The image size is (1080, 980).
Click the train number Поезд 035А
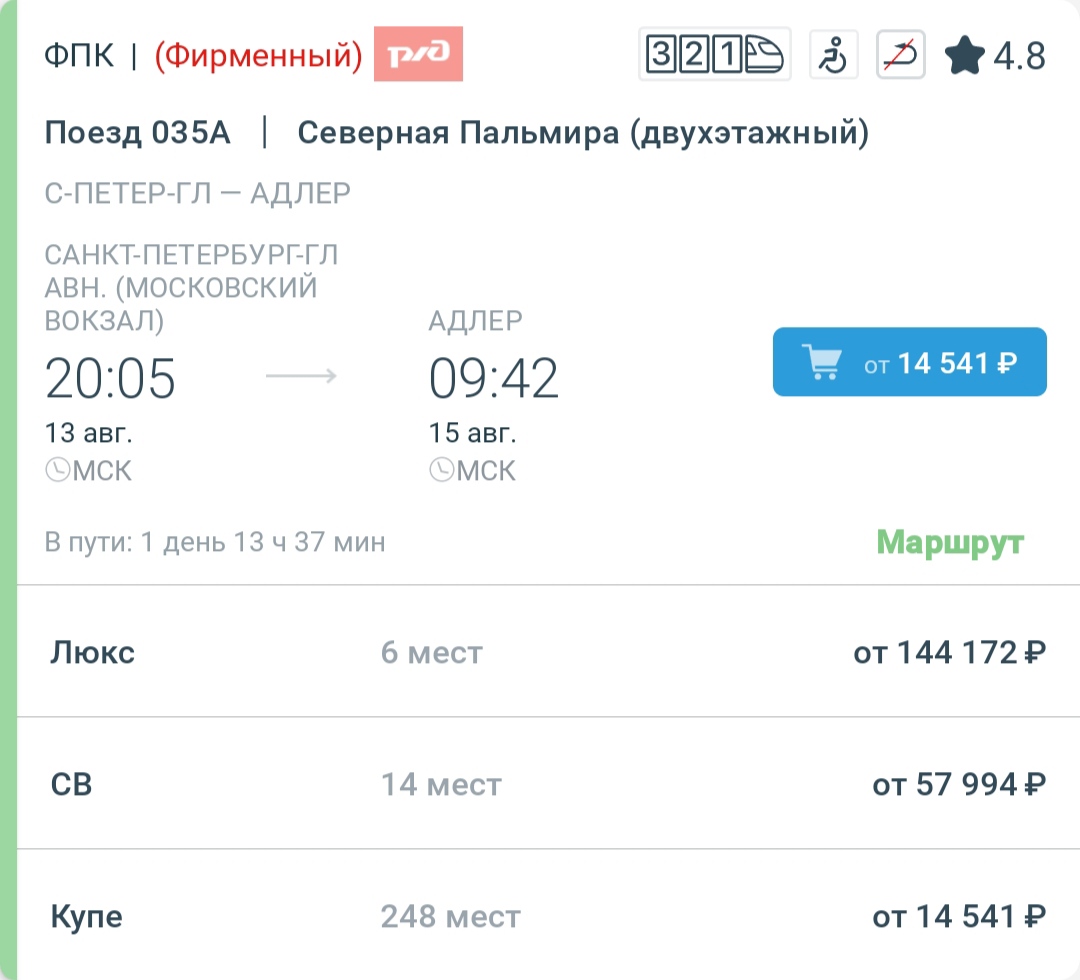point(137,132)
